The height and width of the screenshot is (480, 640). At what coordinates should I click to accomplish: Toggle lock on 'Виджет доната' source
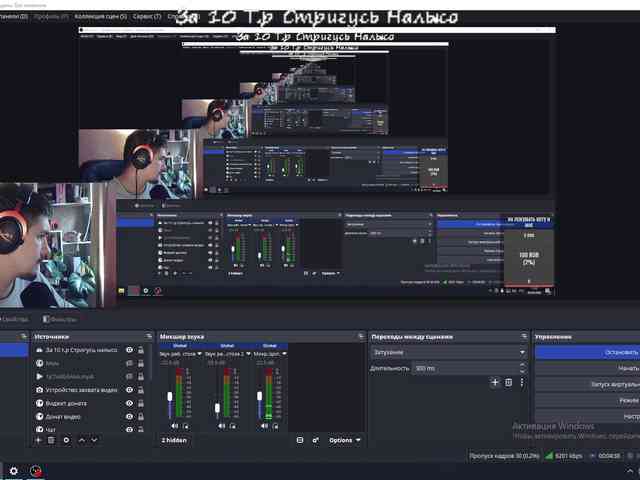pyautogui.click(x=143, y=403)
